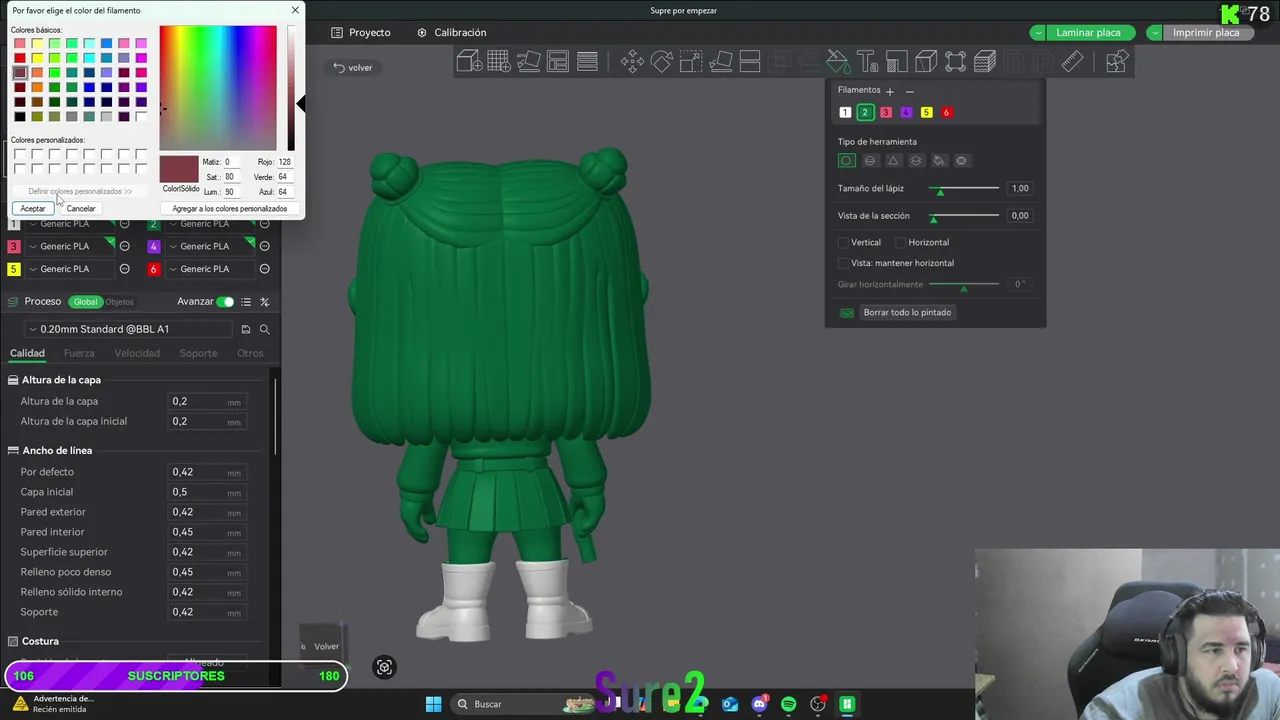This screenshot has height=720, width=1280.
Task: Open the Proyecto tab
Action: (361, 33)
